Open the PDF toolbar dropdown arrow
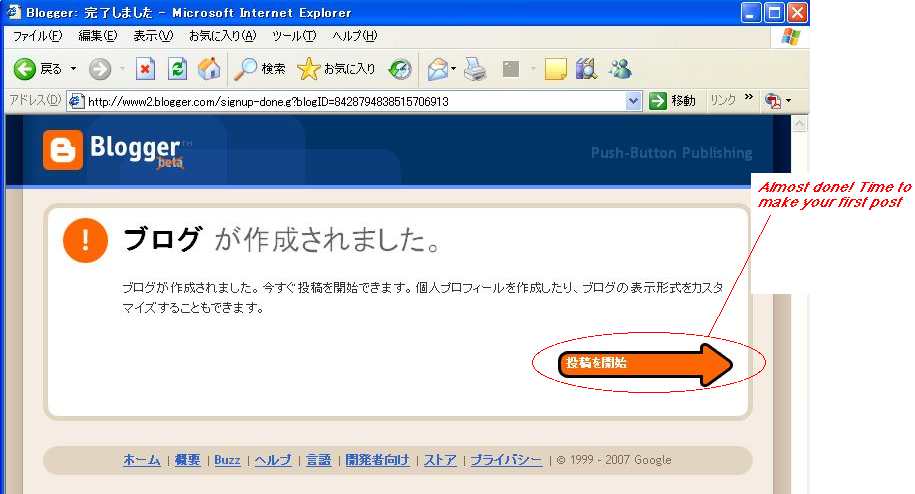915x494 pixels. (788, 101)
